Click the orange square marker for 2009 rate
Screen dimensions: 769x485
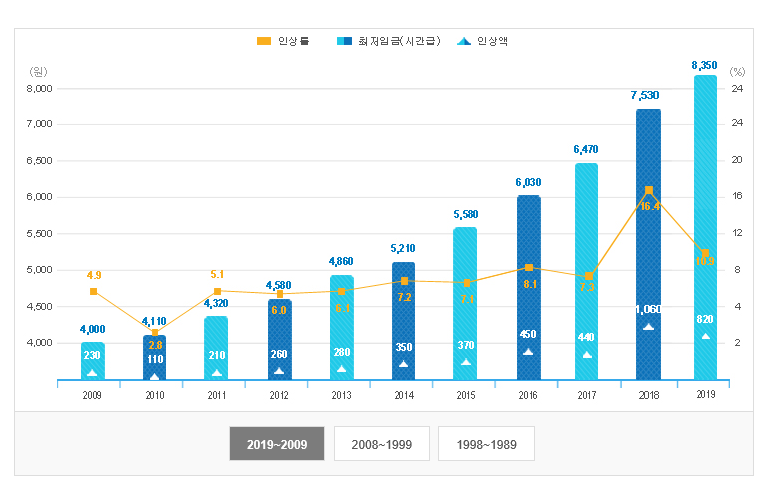click(93, 292)
